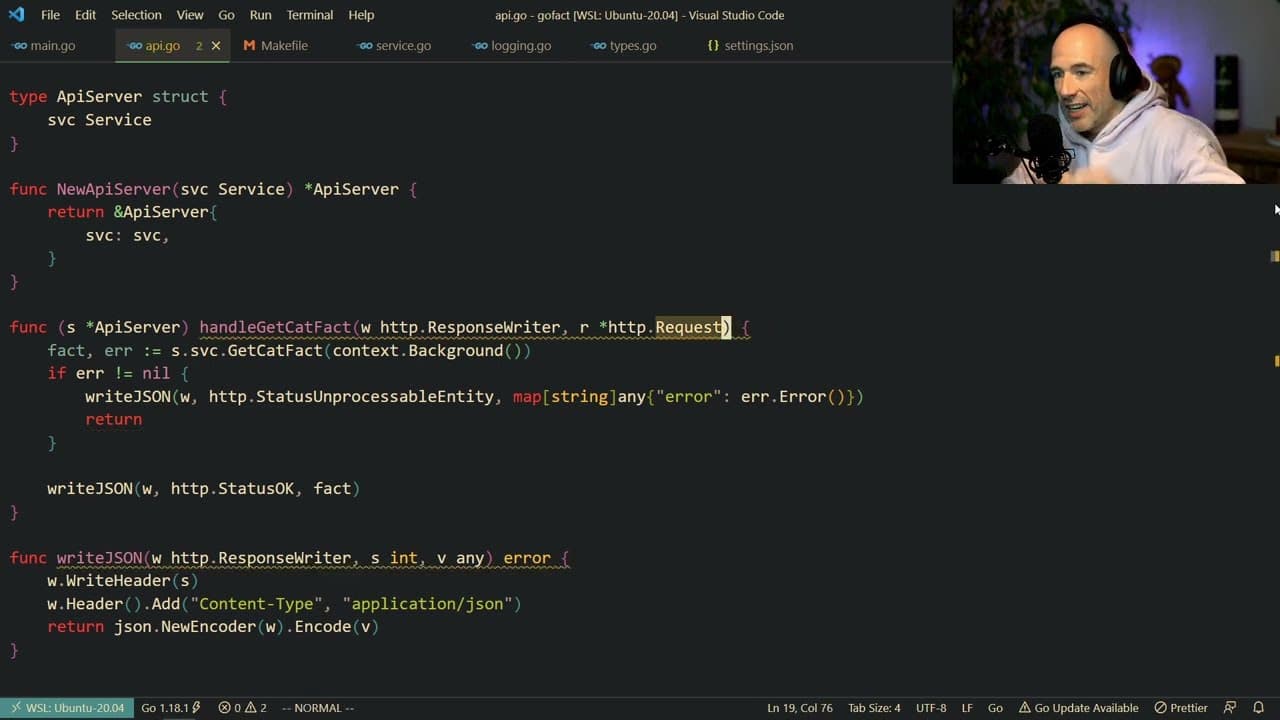Click the -- NORMAL -- vim mode indicator
The width and height of the screenshot is (1280, 720).
click(318, 708)
